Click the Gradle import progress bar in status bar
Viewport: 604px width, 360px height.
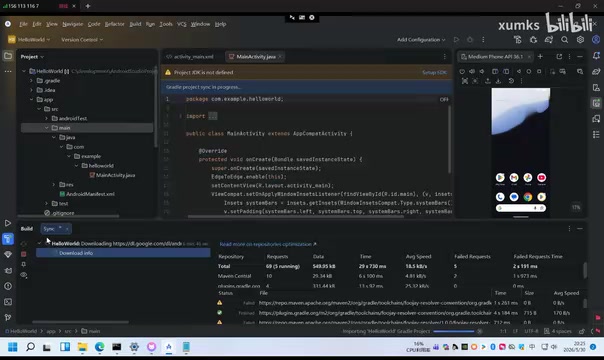453,331
